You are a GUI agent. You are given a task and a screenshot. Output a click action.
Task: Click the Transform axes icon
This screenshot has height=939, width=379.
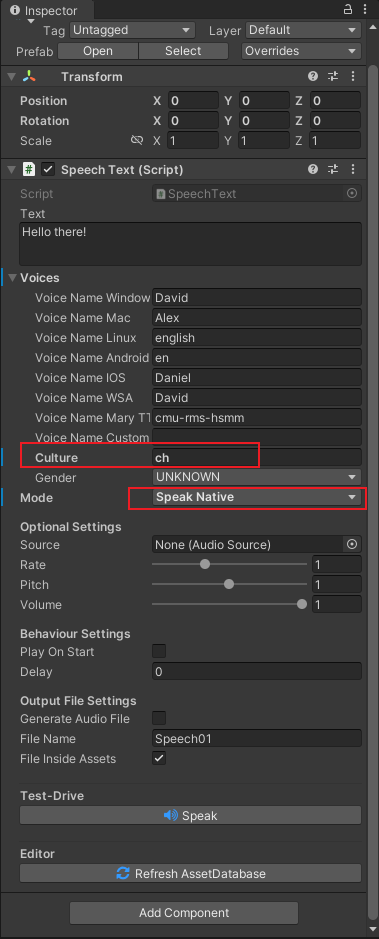pyautogui.click(x=30, y=77)
